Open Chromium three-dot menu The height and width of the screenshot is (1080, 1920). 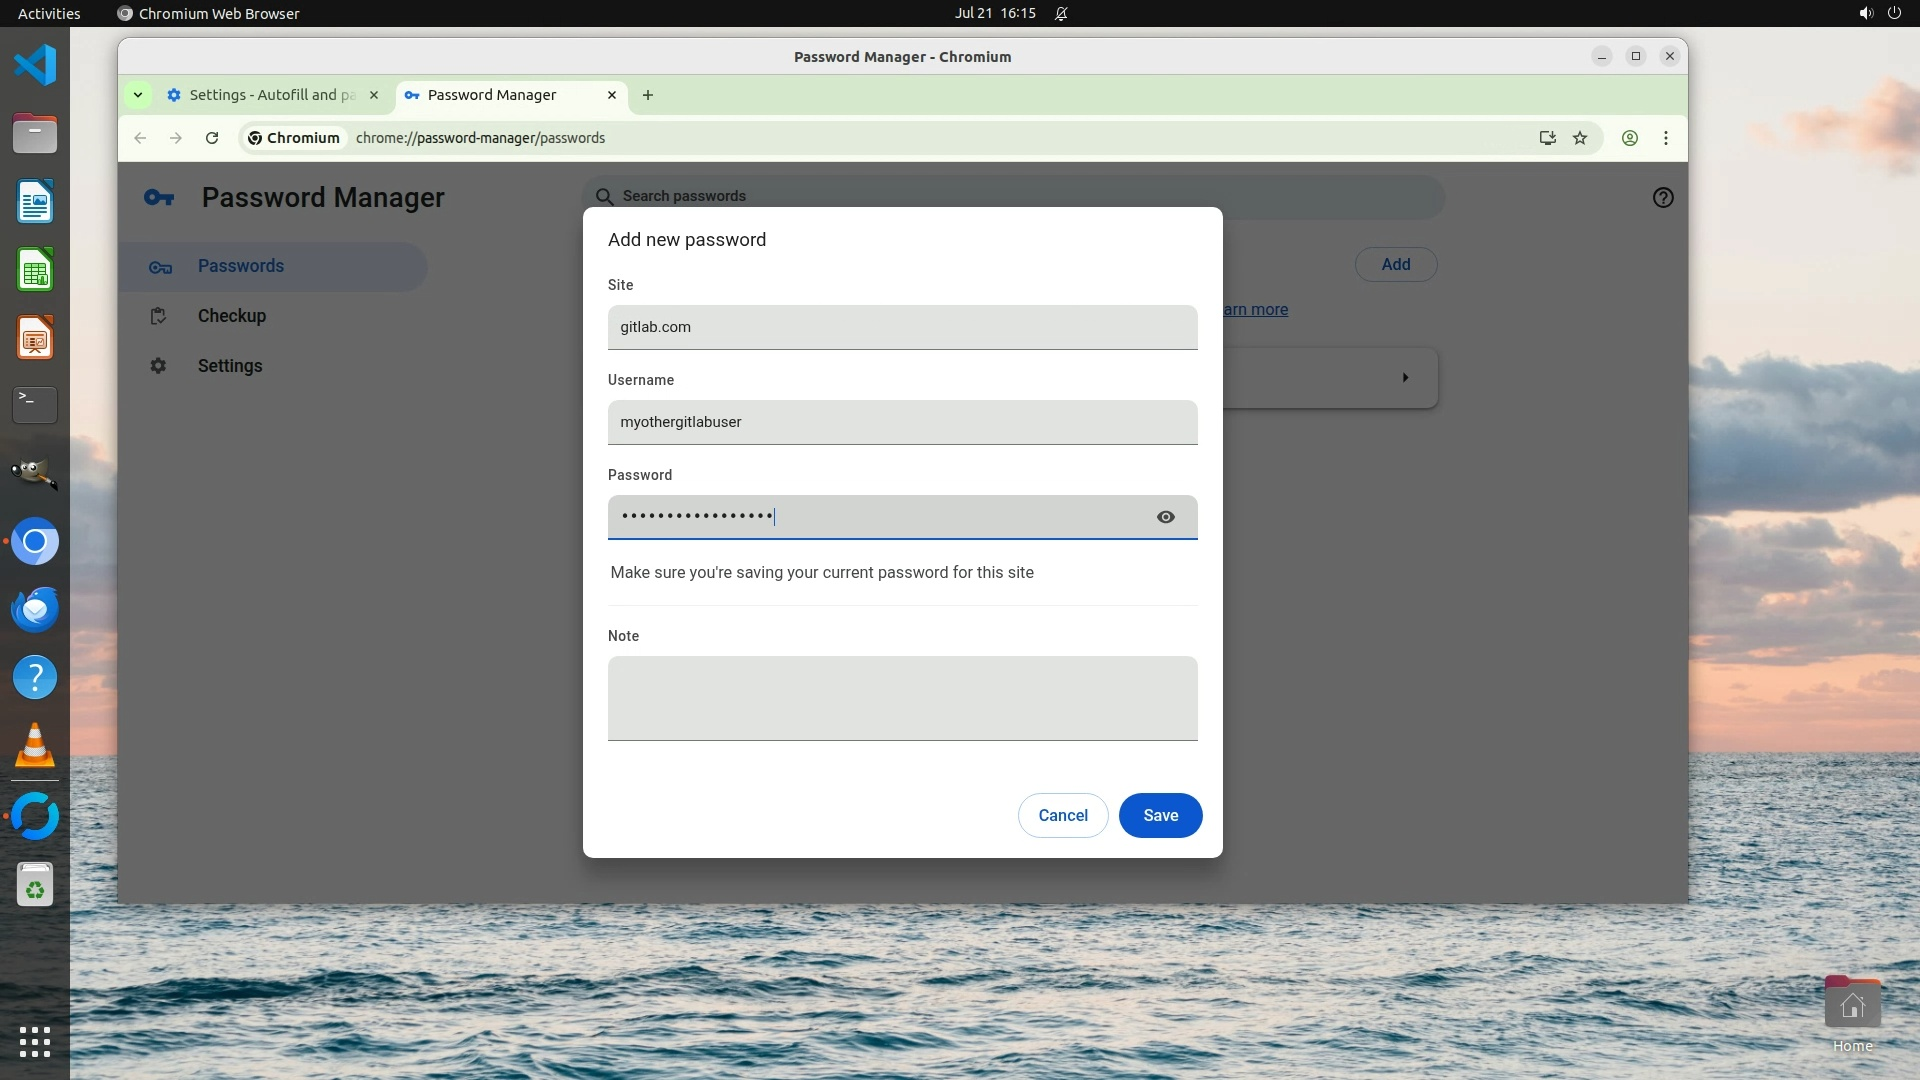coord(1666,138)
